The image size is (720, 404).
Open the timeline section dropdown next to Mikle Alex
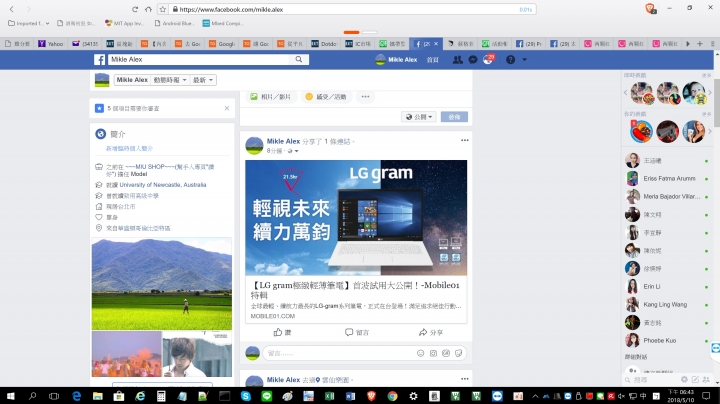[x=169, y=80]
